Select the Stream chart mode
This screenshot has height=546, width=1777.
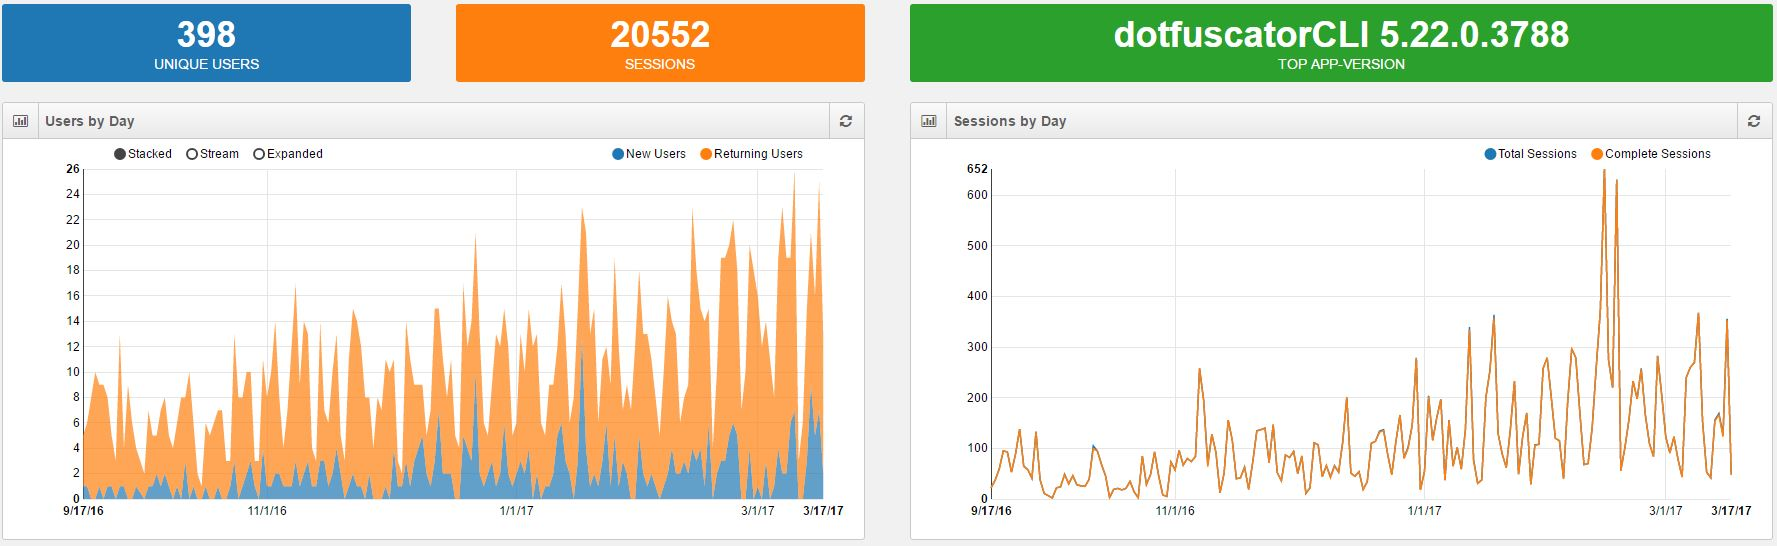pos(213,154)
